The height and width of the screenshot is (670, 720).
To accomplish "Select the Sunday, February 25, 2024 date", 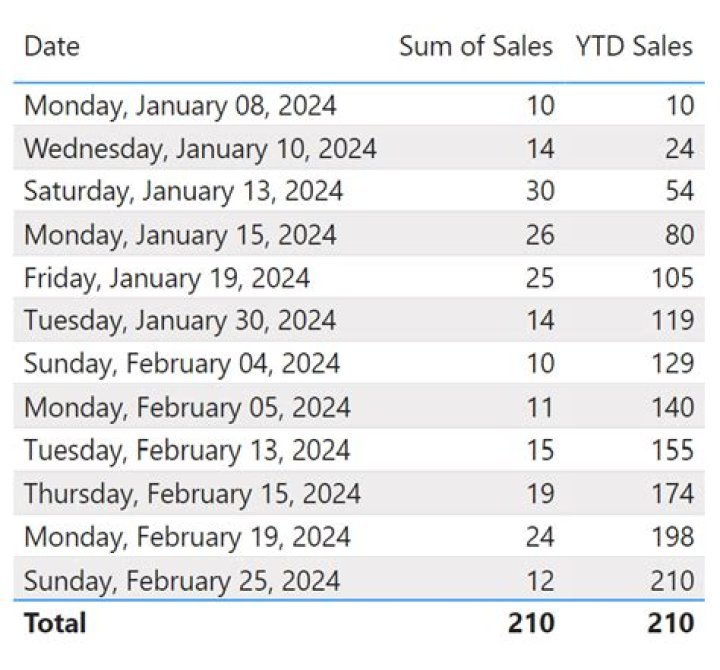I will click(182, 580).
